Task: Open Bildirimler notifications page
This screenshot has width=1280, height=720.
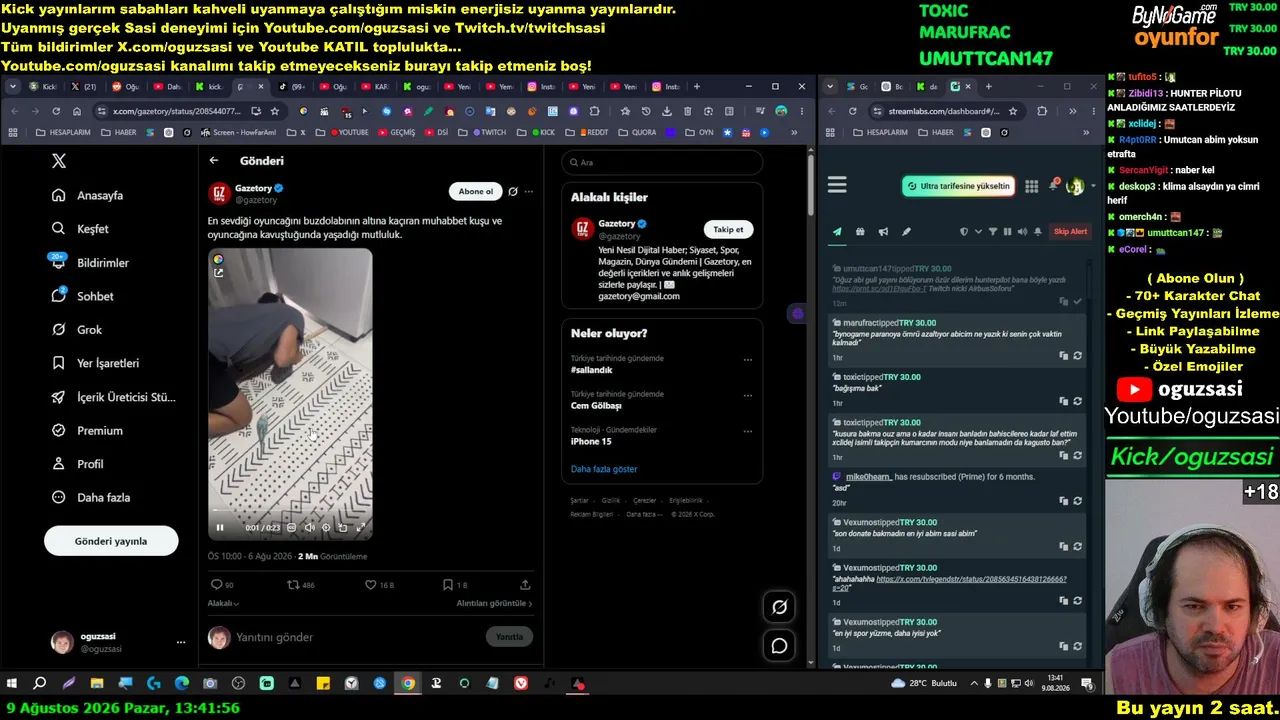Action: [92, 262]
